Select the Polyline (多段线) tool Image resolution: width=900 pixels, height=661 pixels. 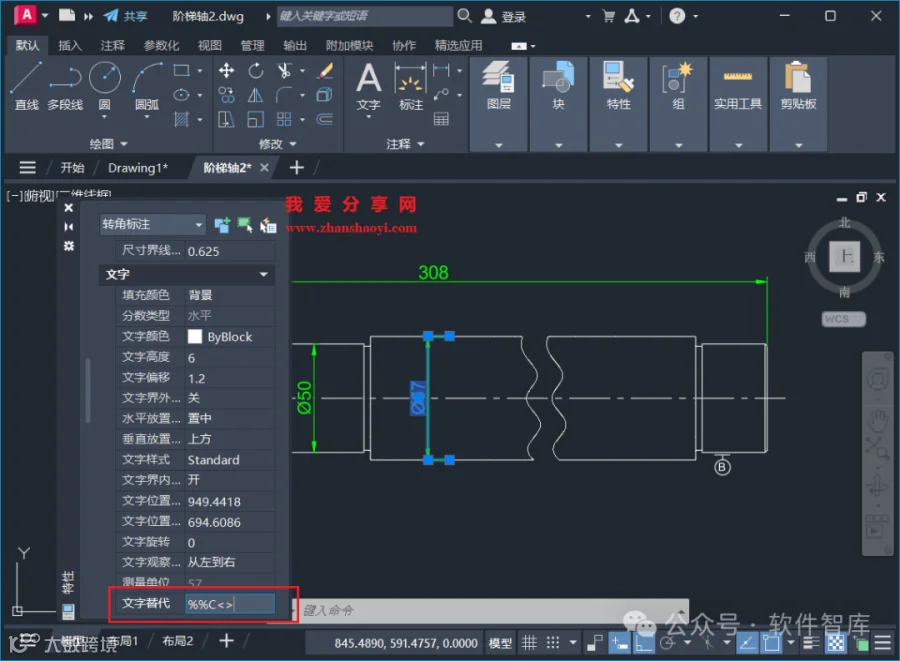click(x=65, y=86)
